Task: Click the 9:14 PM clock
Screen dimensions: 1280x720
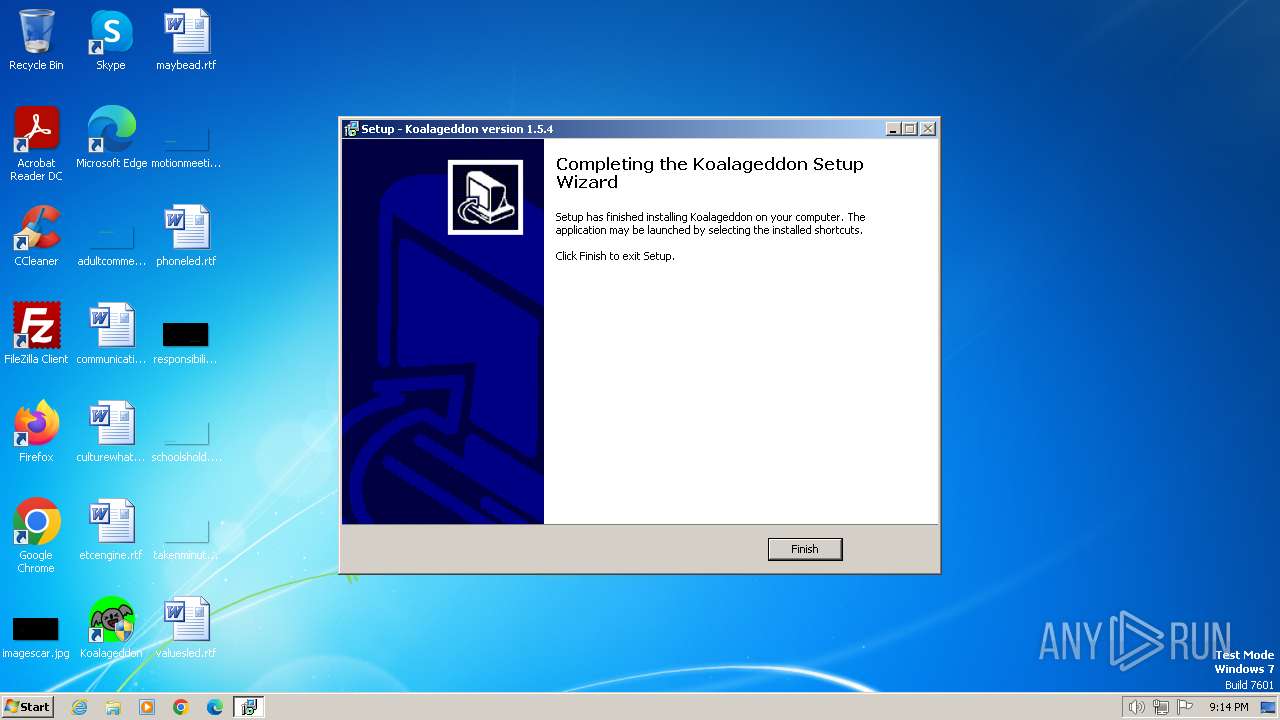Action: coord(1228,707)
